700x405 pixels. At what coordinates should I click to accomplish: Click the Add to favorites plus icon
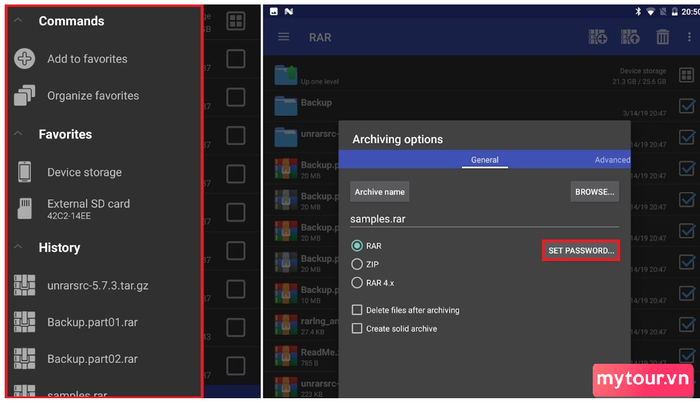pyautogui.click(x=25, y=58)
